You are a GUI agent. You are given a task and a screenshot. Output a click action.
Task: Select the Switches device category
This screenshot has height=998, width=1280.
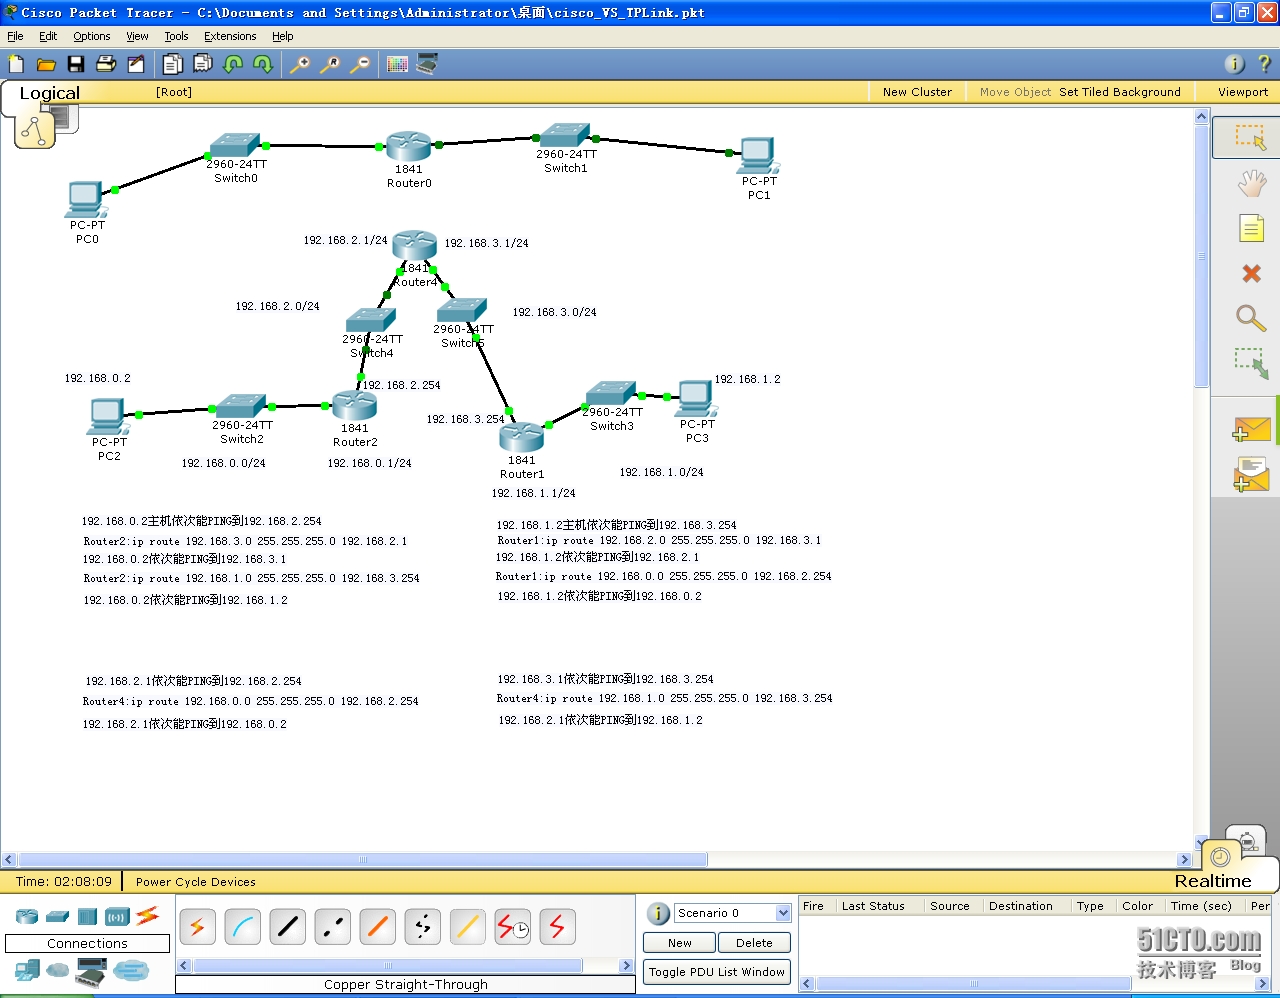tap(57, 916)
